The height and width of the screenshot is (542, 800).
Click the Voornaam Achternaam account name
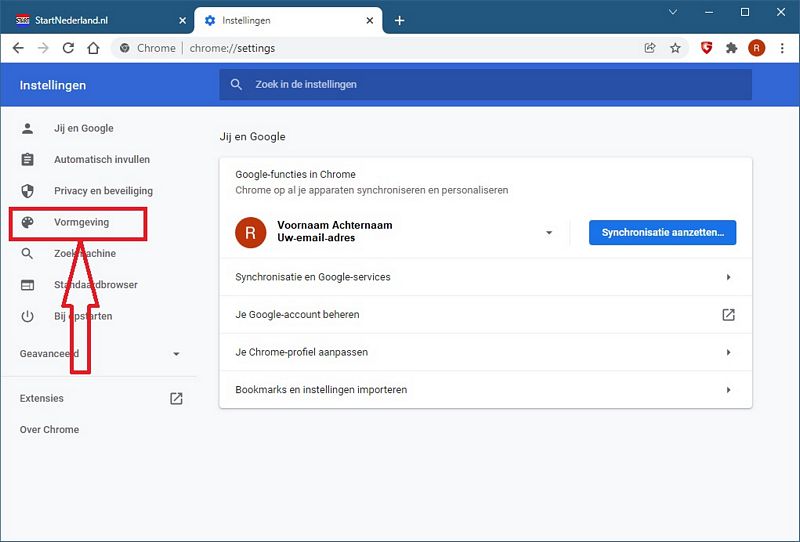click(335, 225)
